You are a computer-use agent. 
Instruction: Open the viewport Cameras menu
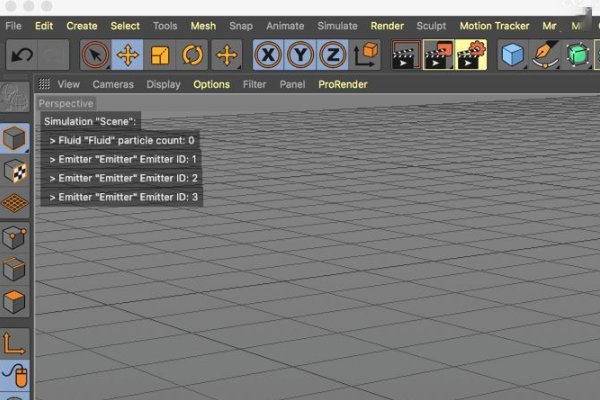(113, 85)
